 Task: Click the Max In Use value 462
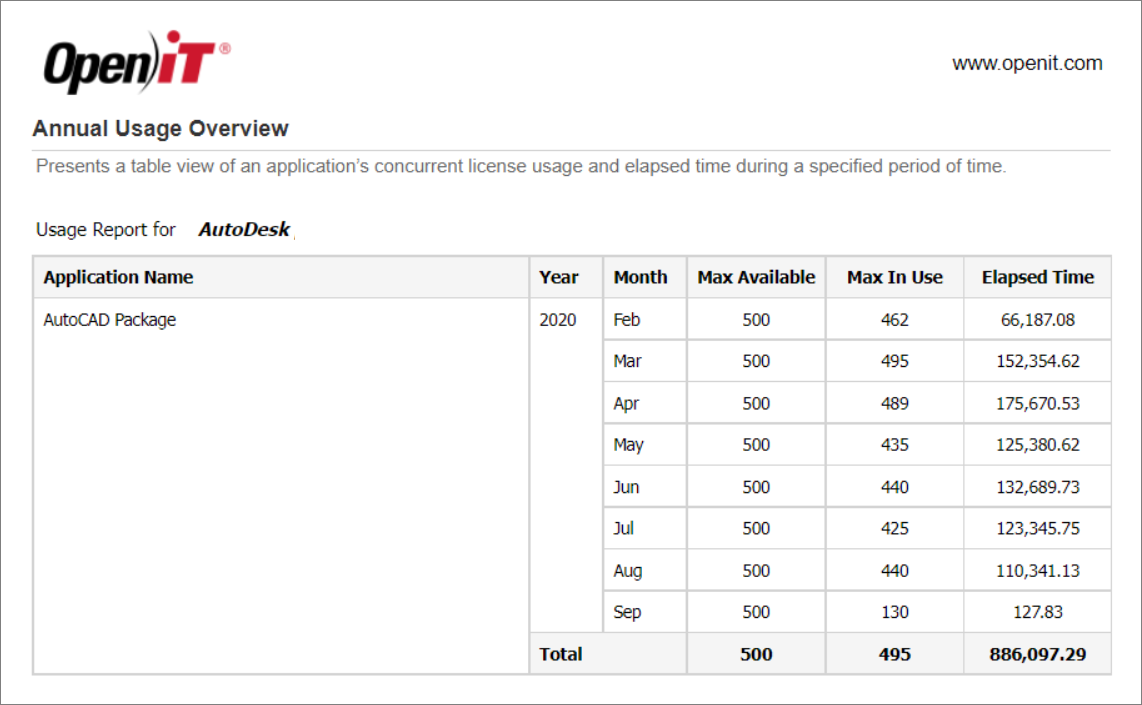[x=893, y=319]
